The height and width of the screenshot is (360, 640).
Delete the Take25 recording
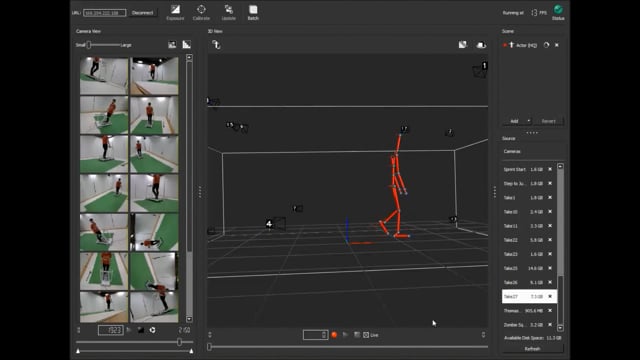(x=550, y=268)
